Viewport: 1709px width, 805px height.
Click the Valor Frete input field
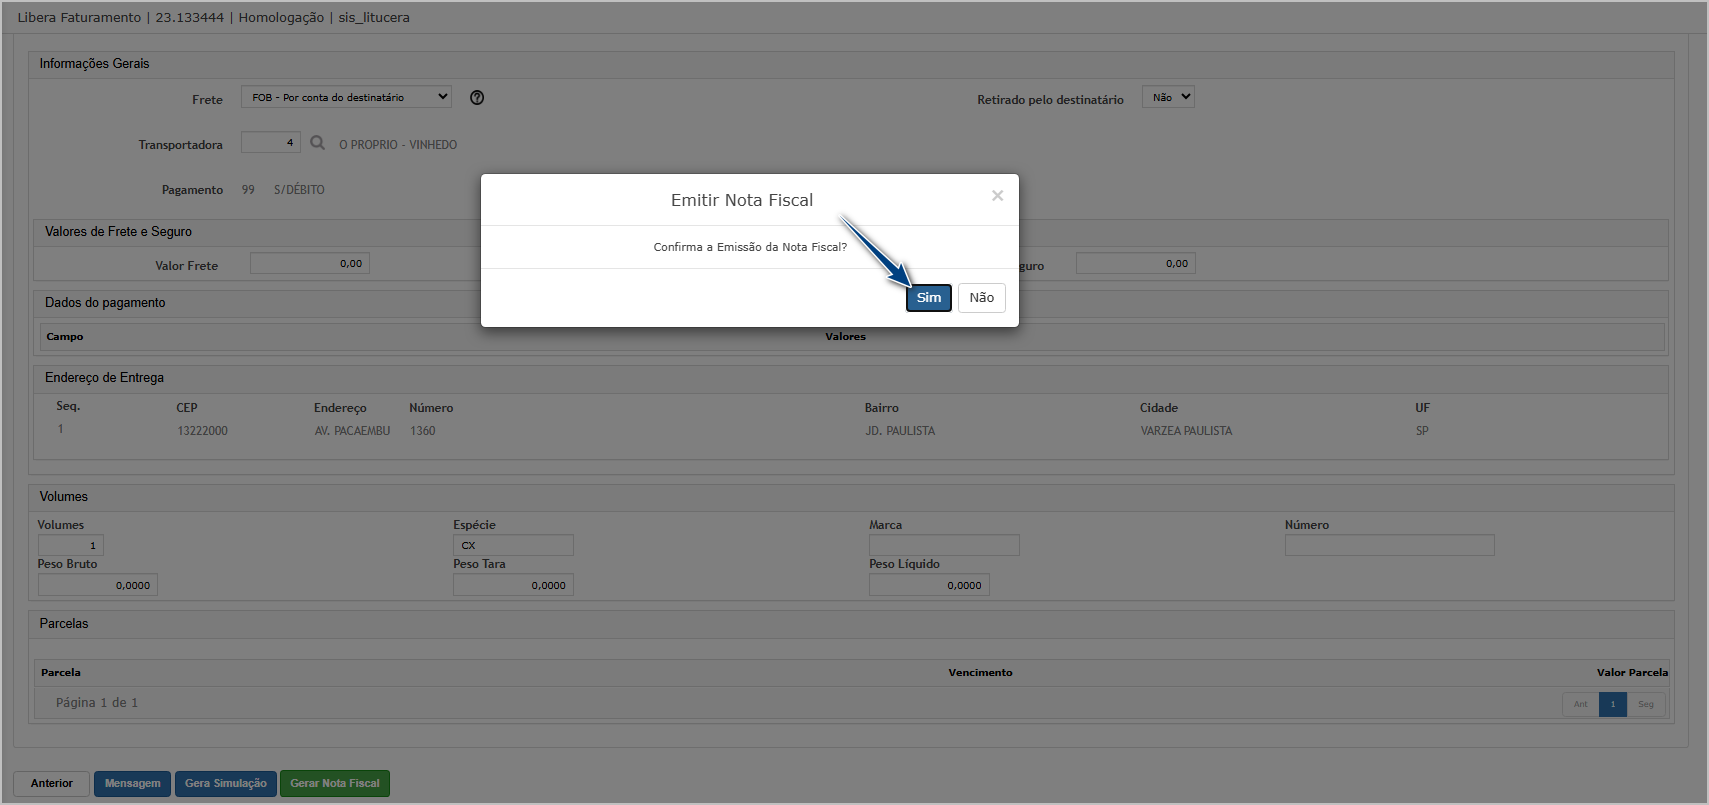tap(310, 264)
